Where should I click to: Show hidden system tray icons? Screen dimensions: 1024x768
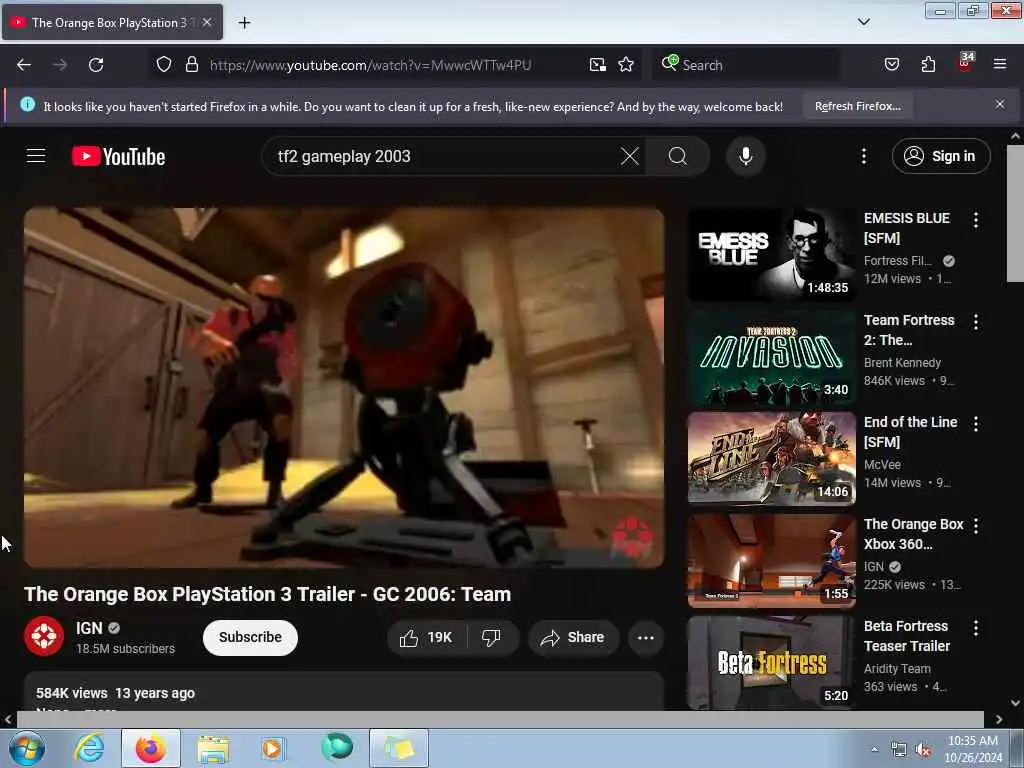click(874, 749)
